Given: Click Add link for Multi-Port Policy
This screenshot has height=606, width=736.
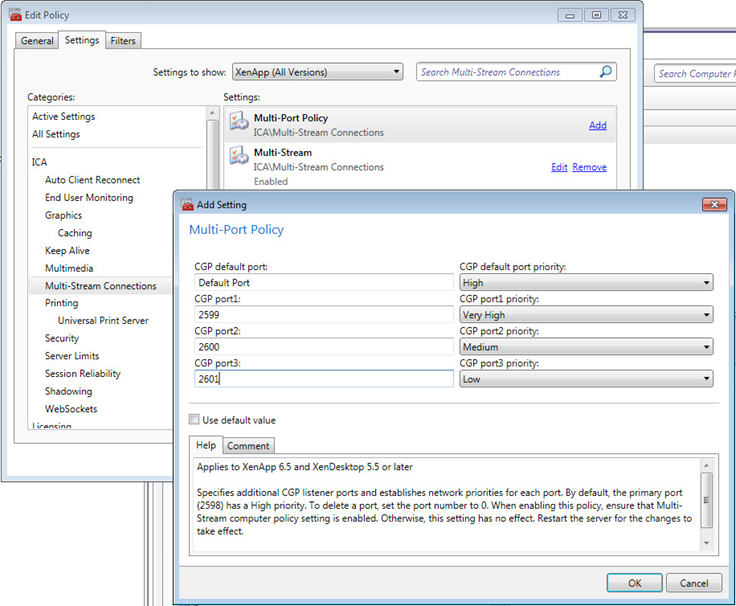Looking at the screenshot, I should tap(598, 125).
